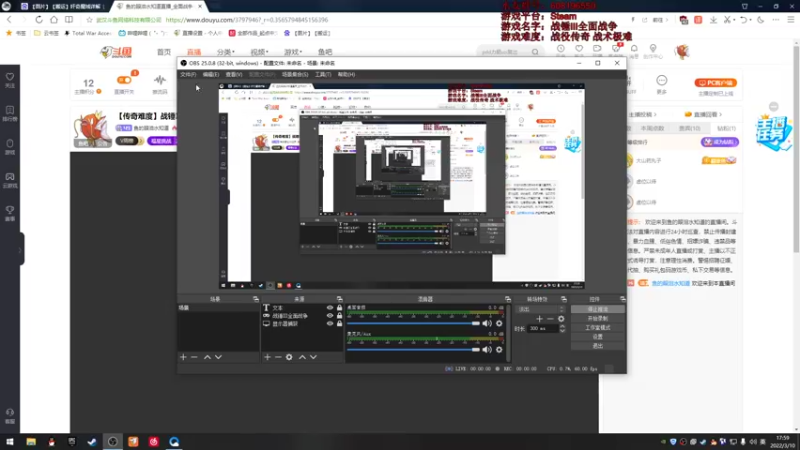Add a new source with the plus icon

pyautogui.click(x=267, y=357)
